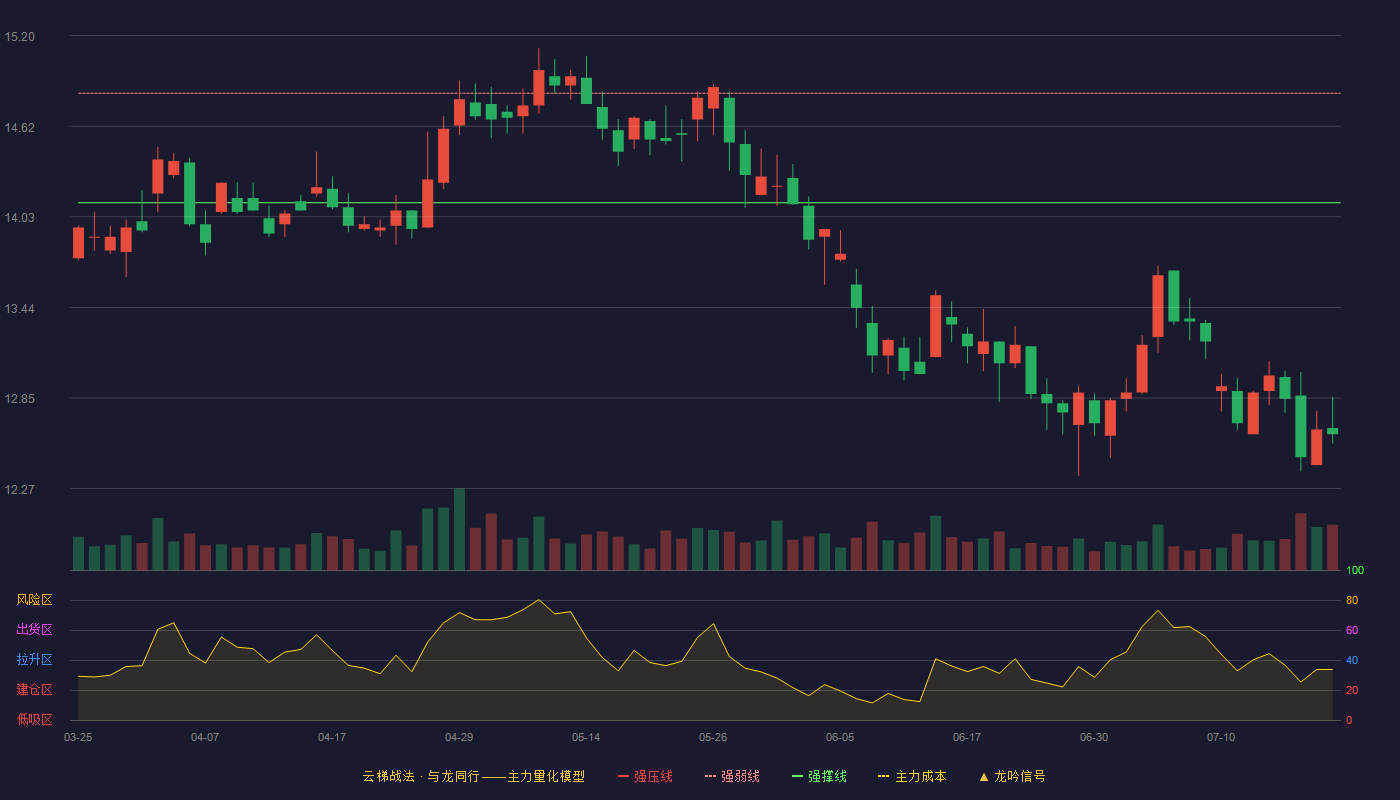Screen dimensions: 1400x800
Task: Click the pink dotted horizontal strength line
Action: (x=709, y=93)
